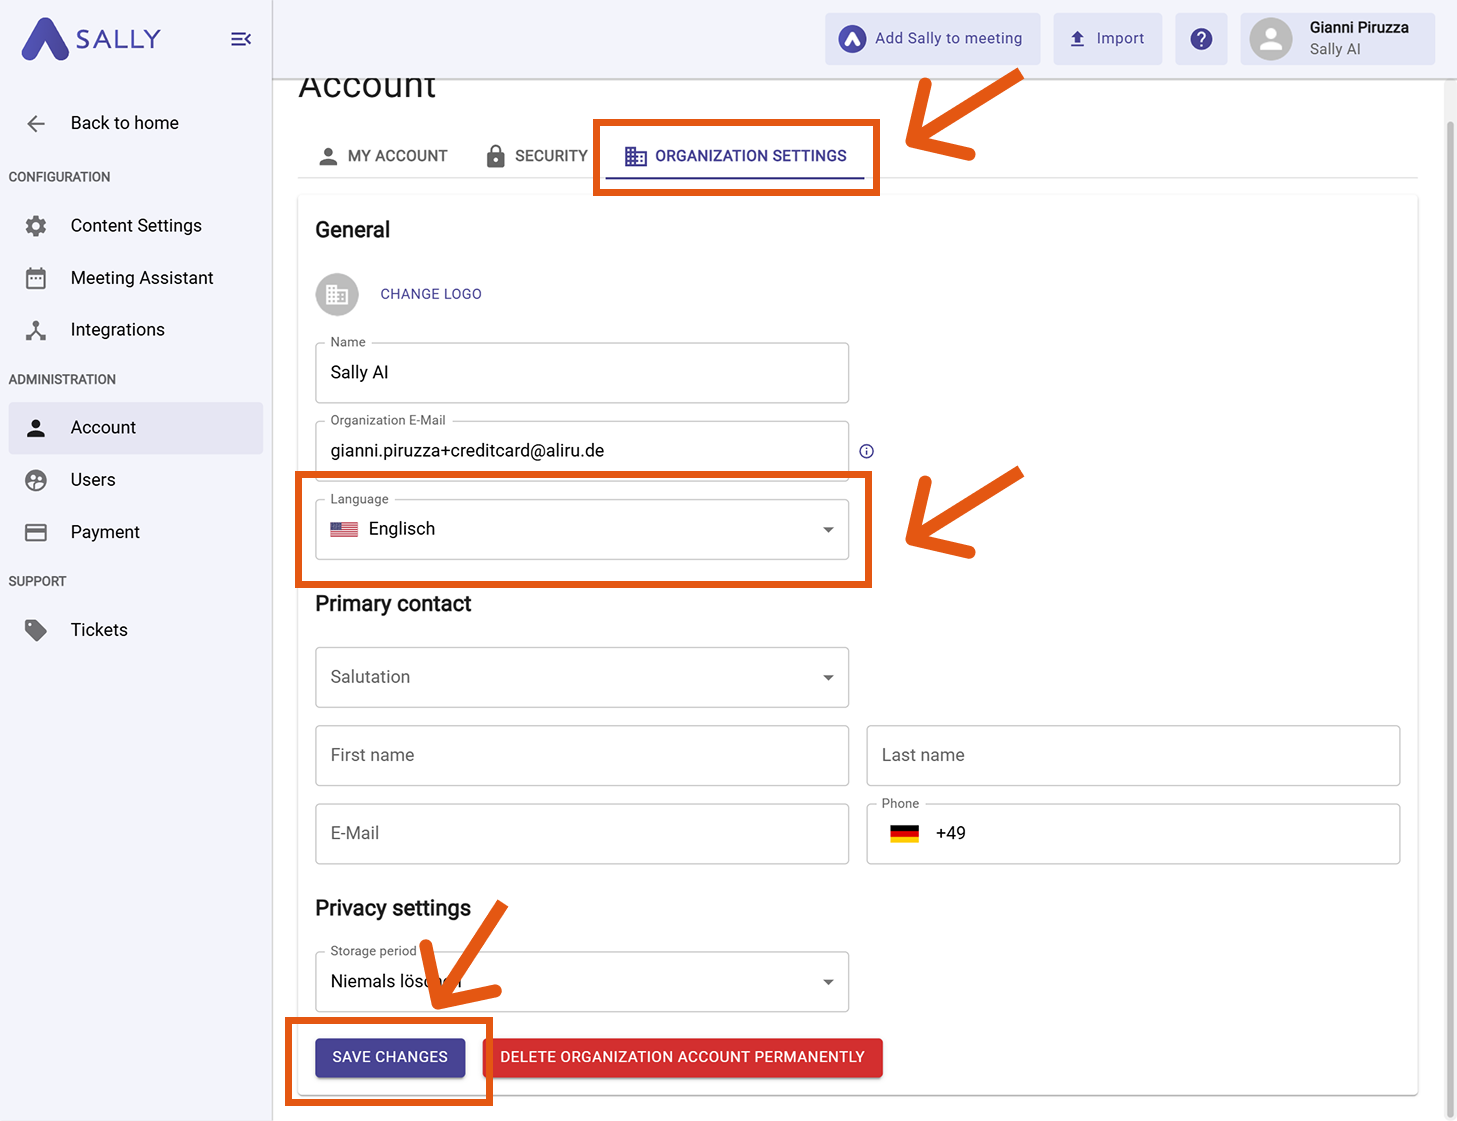Click user avatar icon in top bar

click(x=1271, y=39)
